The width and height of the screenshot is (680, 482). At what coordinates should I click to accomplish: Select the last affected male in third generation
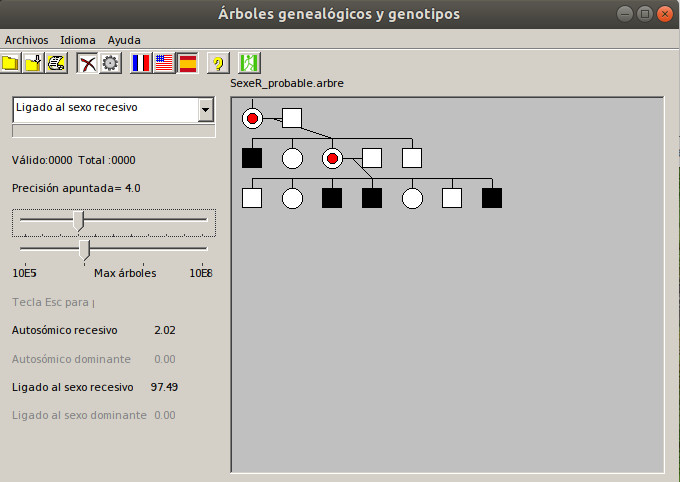pyautogui.click(x=492, y=198)
